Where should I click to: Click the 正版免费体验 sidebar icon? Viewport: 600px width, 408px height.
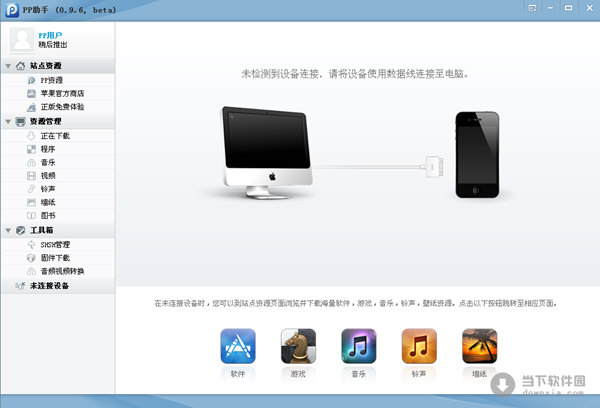(x=31, y=107)
